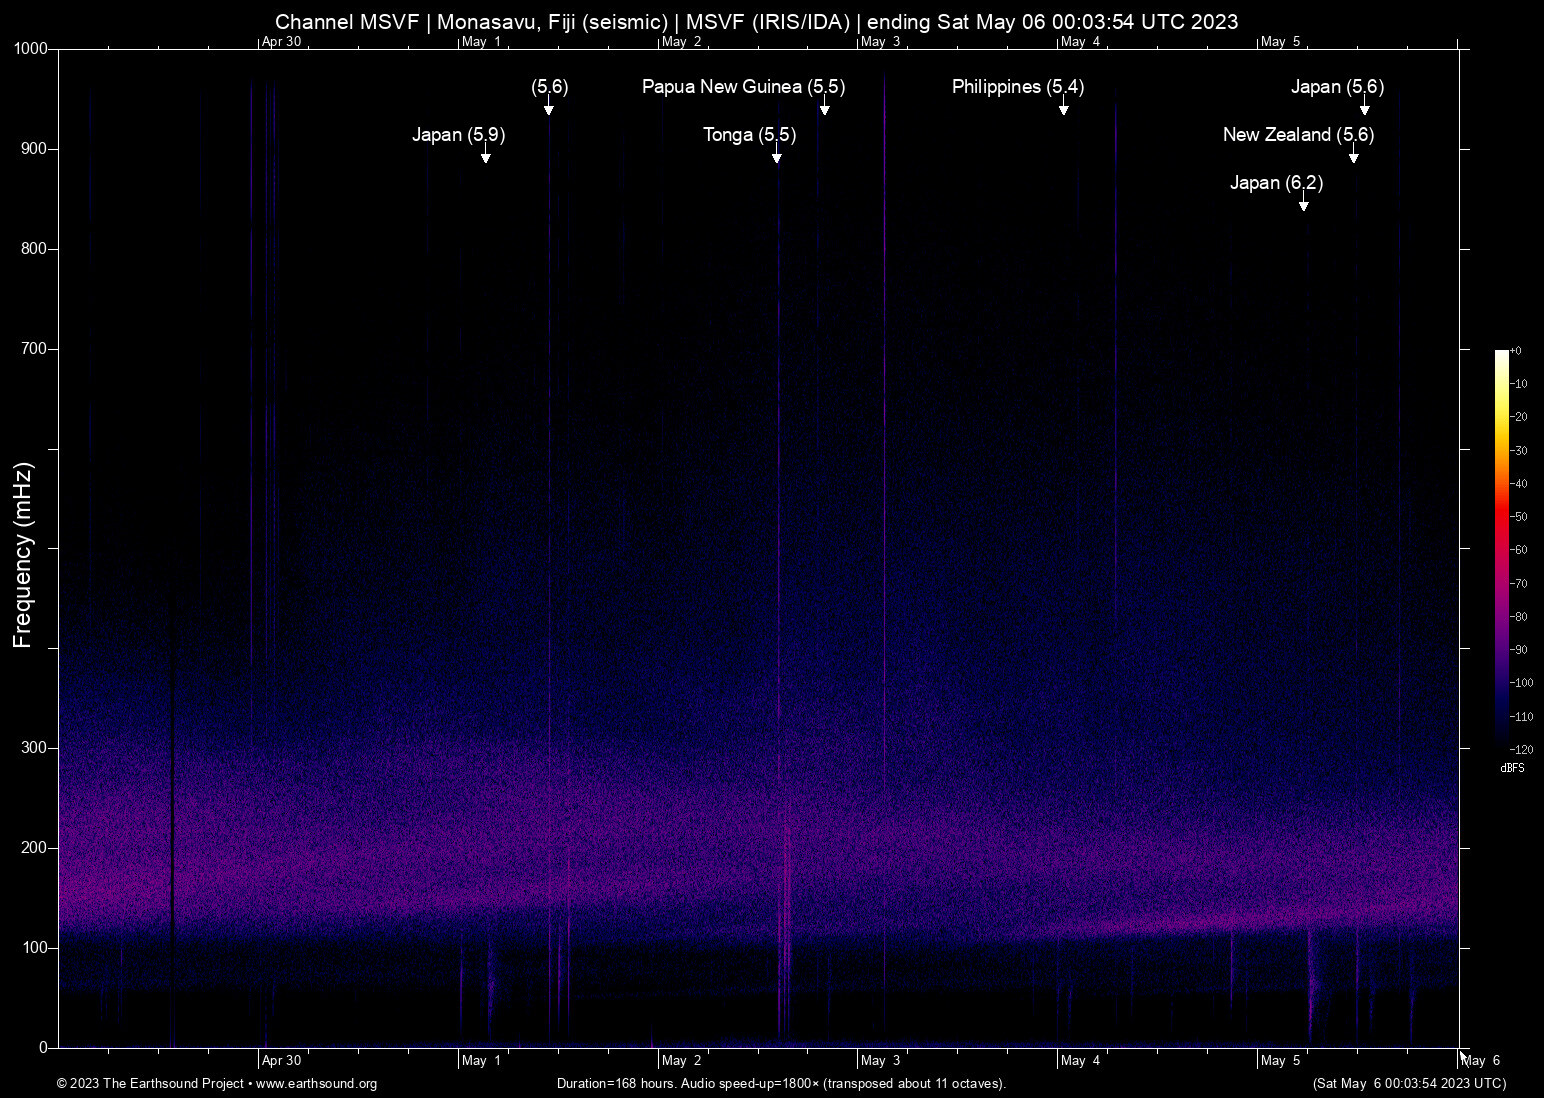Select the arrow marker below Japan (6.2)
The height and width of the screenshot is (1098, 1544).
(x=1304, y=204)
